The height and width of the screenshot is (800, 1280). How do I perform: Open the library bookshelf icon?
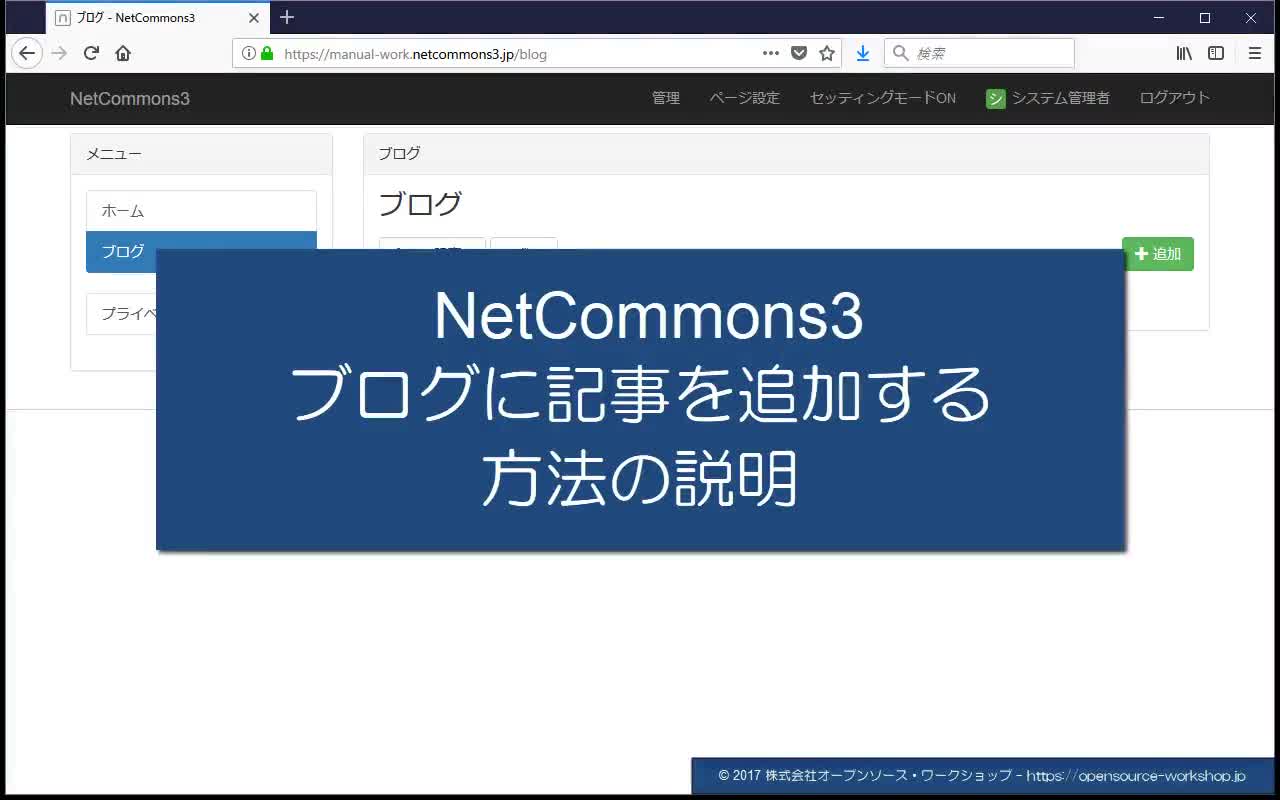[x=1184, y=53]
